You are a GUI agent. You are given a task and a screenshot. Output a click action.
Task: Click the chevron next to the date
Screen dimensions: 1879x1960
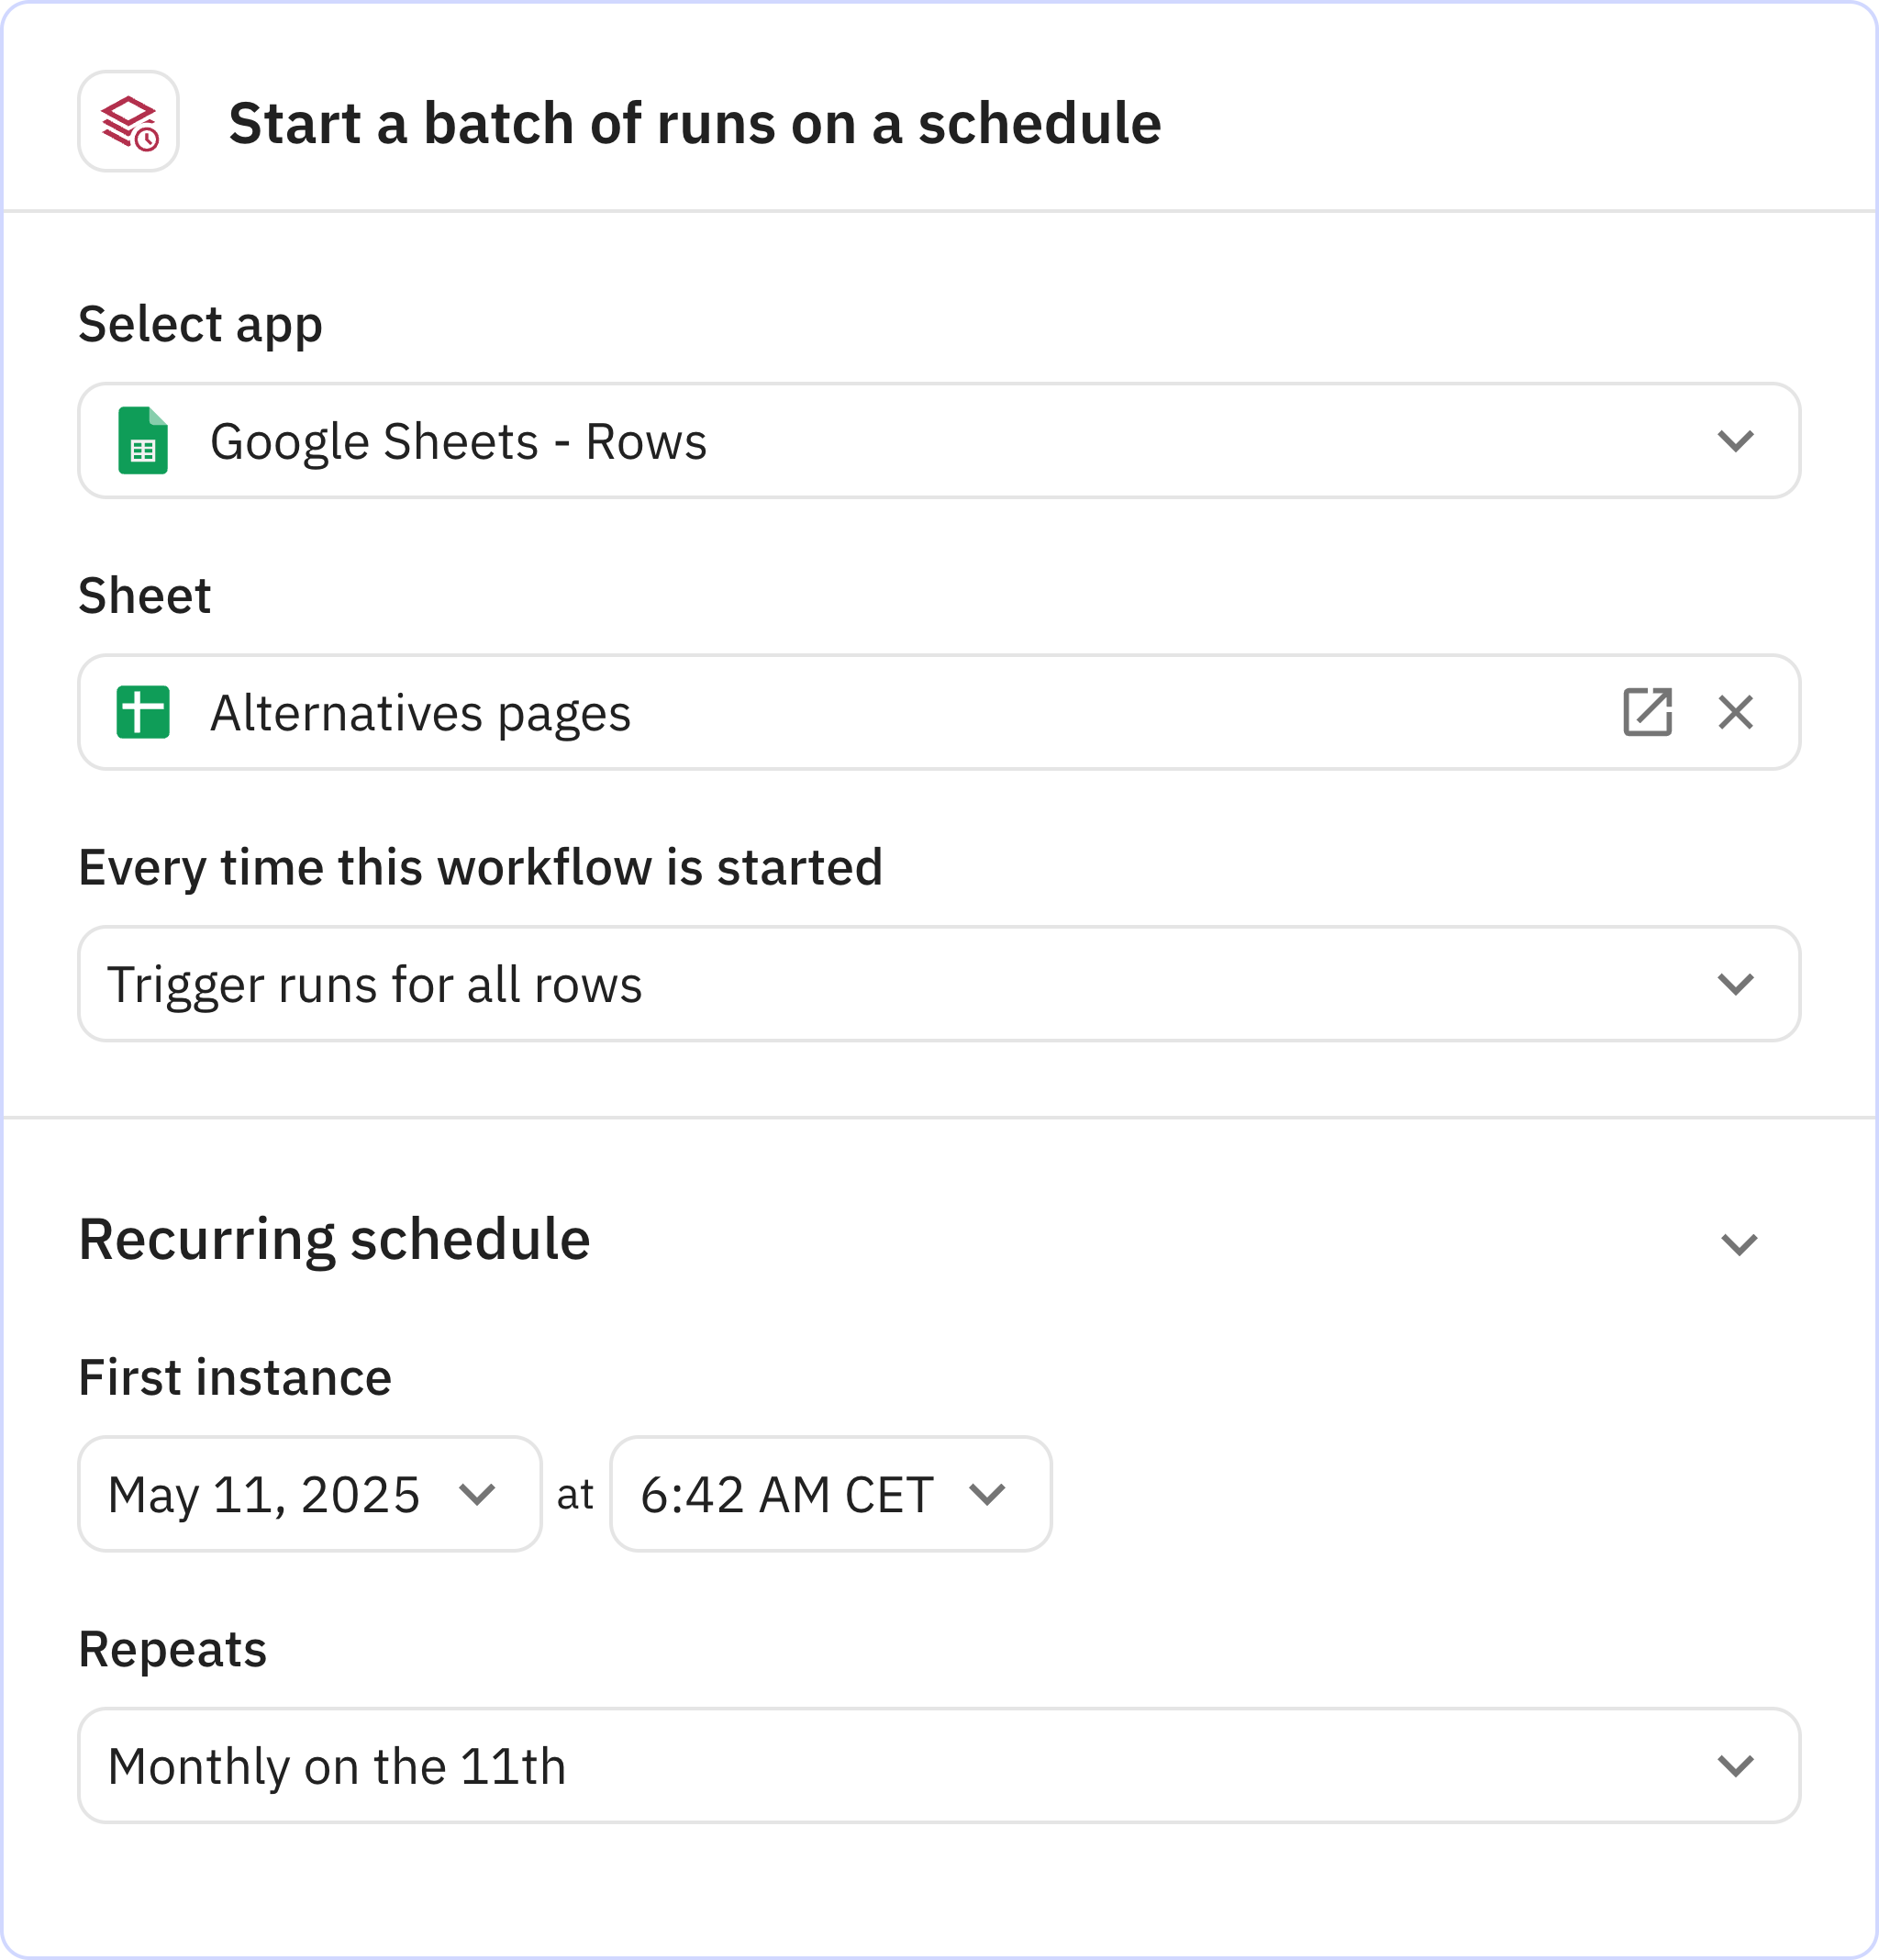477,1494
